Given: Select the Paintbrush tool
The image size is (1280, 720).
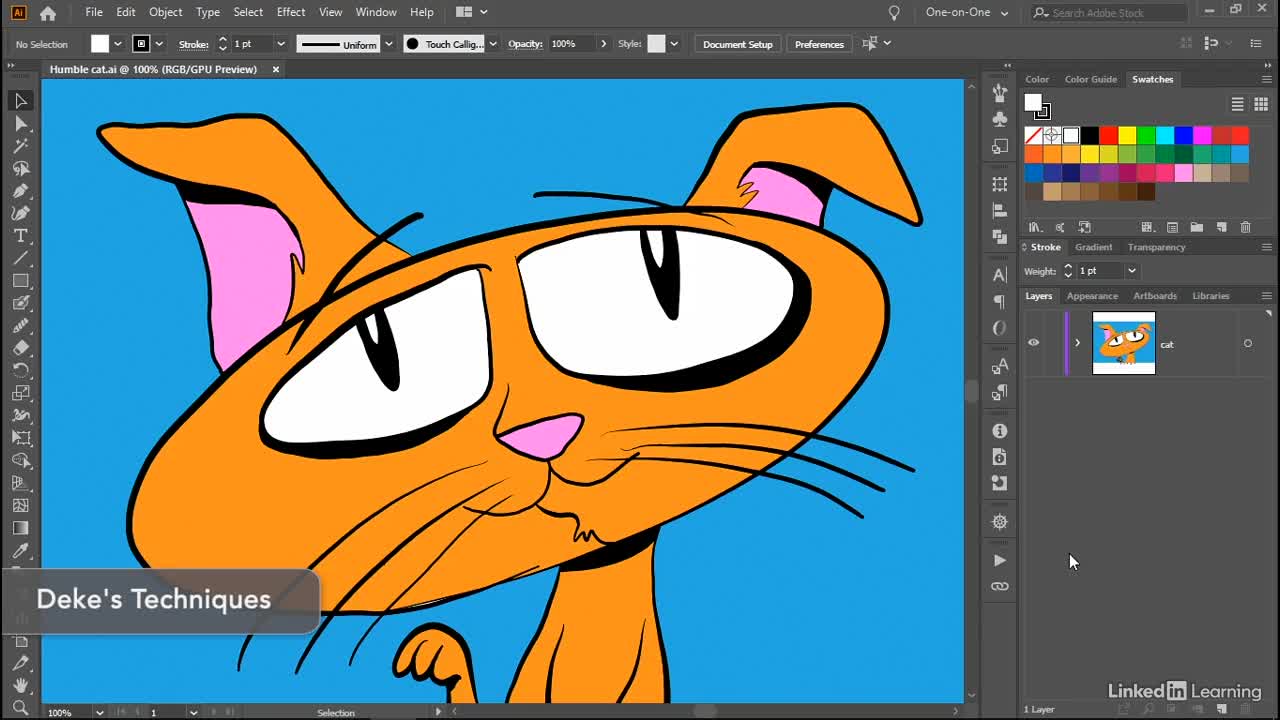Looking at the screenshot, I should 20,303.
